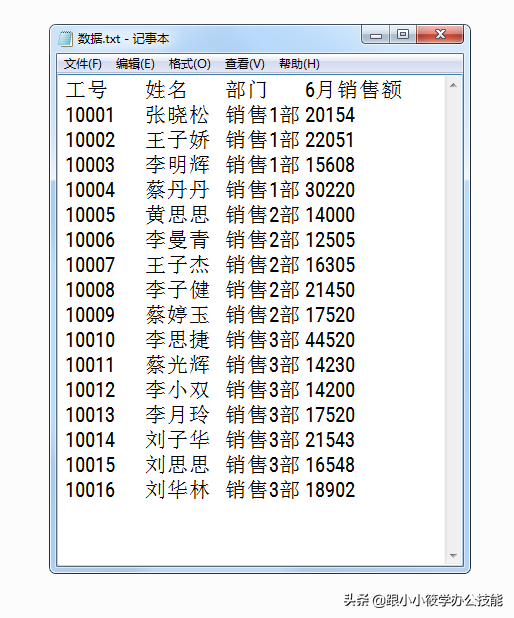This screenshot has width=514, height=618.
Task: Click the sales value 14230
Action: coord(330,365)
